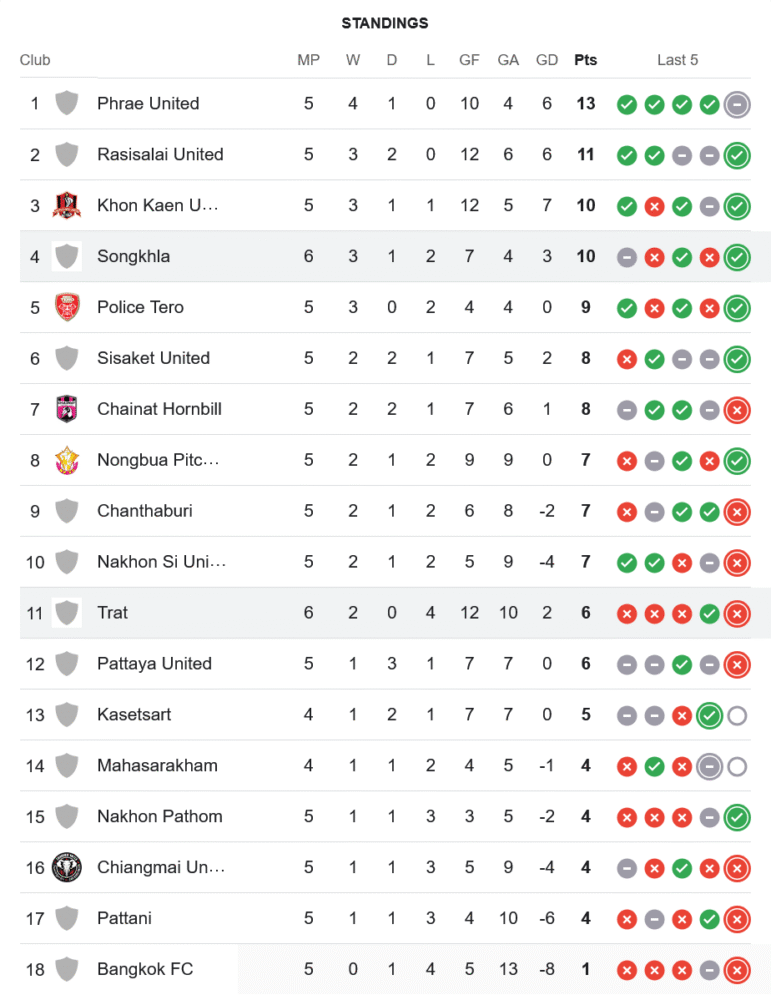Click the Trat shield placeholder logo
Image resolution: width=771 pixels, height=1000 pixels.
(x=67, y=613)
